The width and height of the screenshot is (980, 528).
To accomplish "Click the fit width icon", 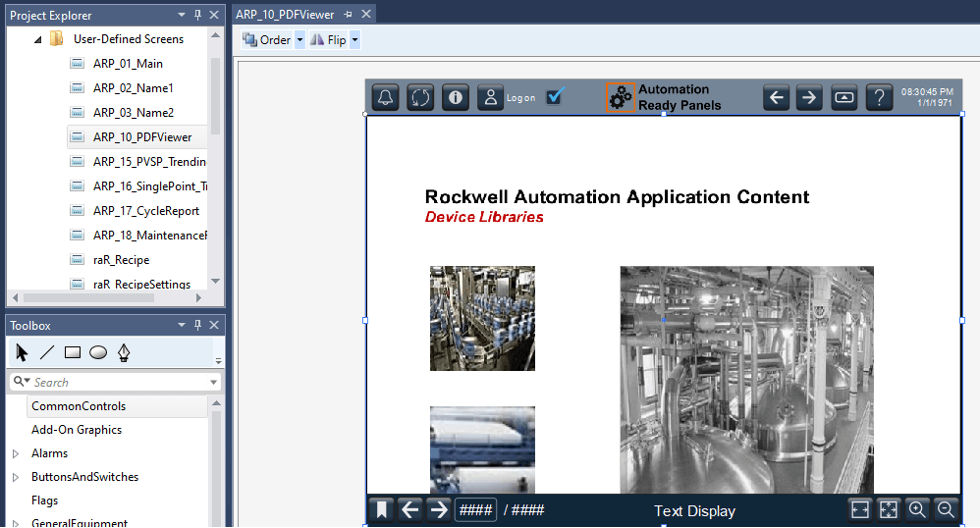I will click(860, 510).
